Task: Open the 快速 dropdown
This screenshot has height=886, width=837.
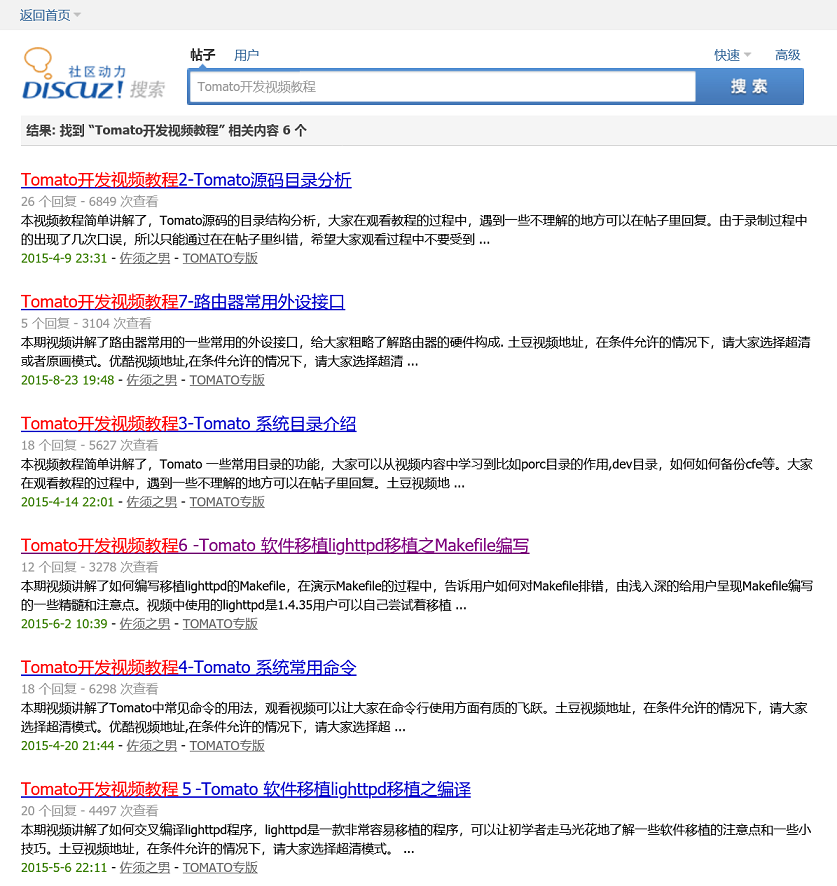Action: point(732,55)
